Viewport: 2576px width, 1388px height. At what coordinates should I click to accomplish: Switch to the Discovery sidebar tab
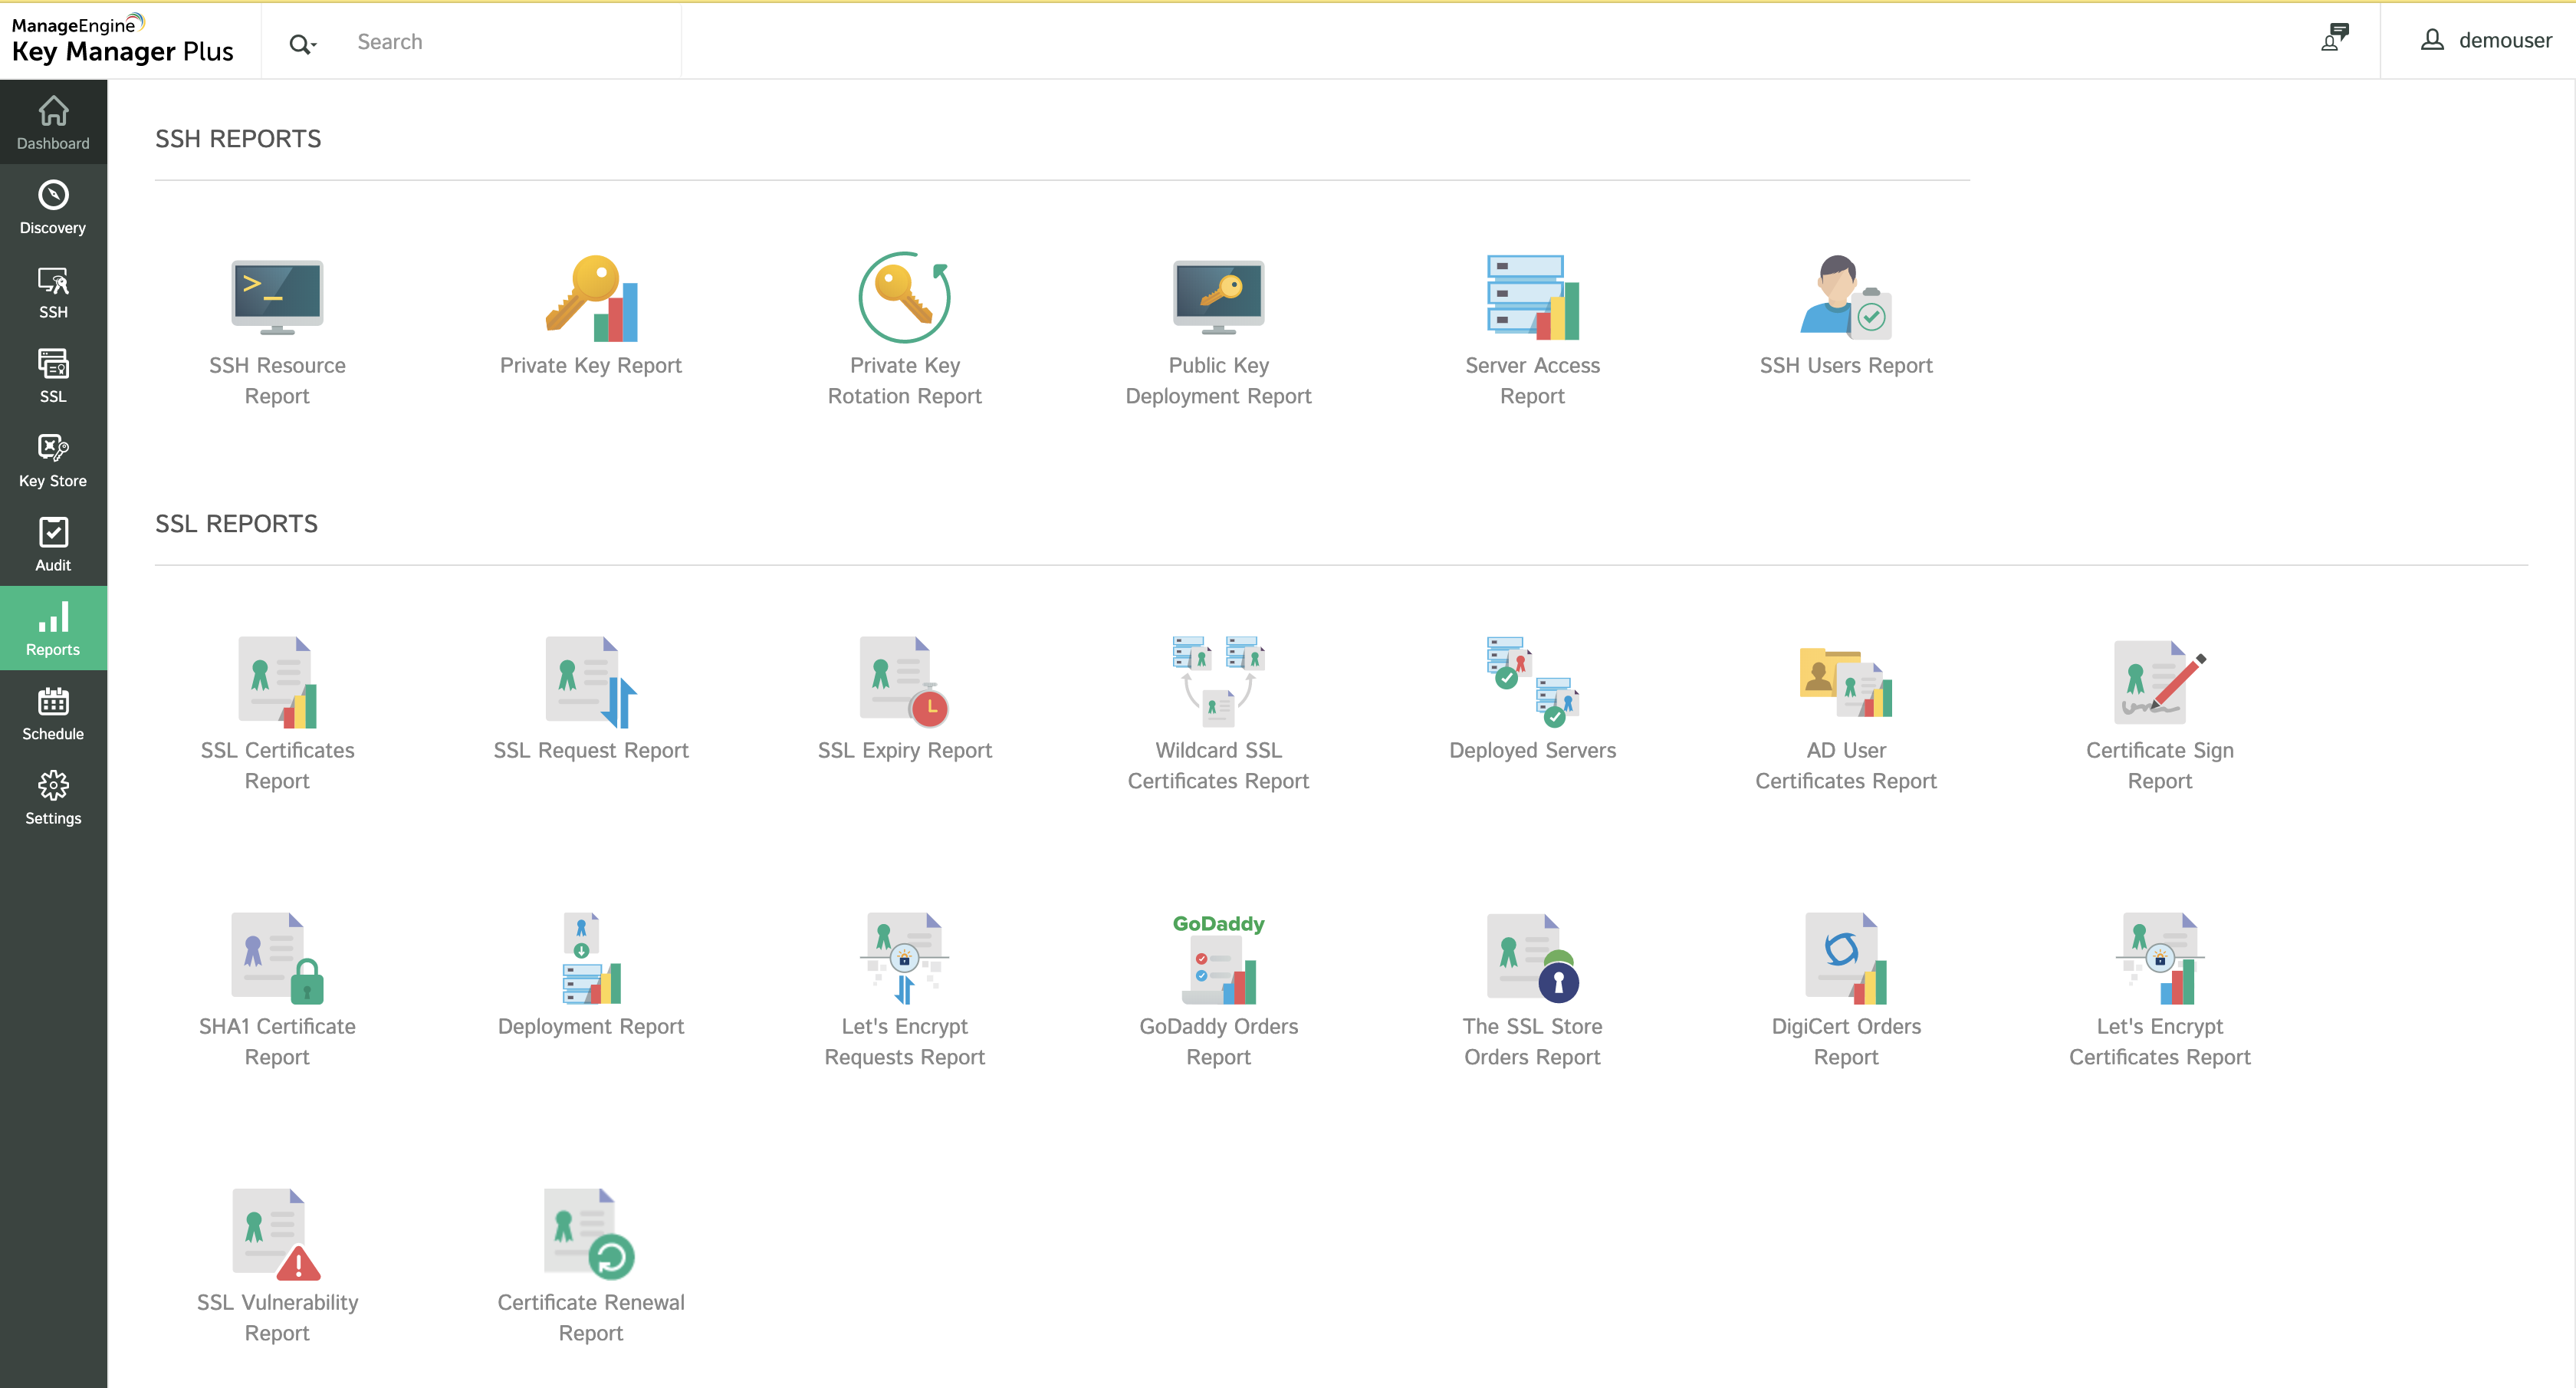pos(53,207)
